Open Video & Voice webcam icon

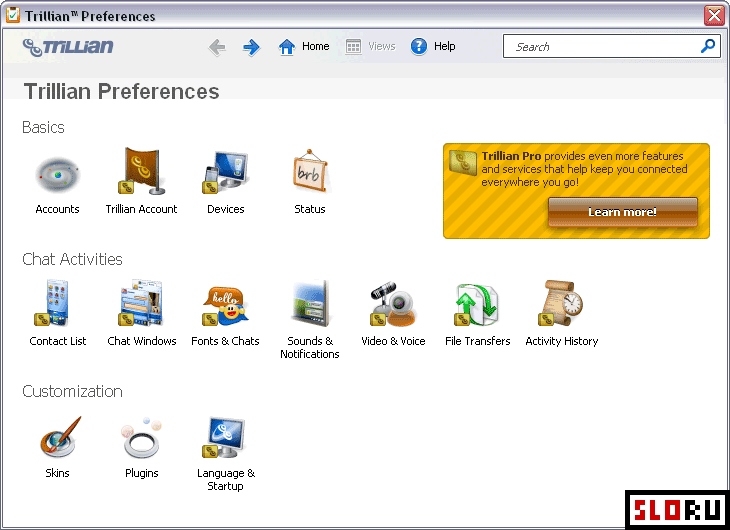393,304
